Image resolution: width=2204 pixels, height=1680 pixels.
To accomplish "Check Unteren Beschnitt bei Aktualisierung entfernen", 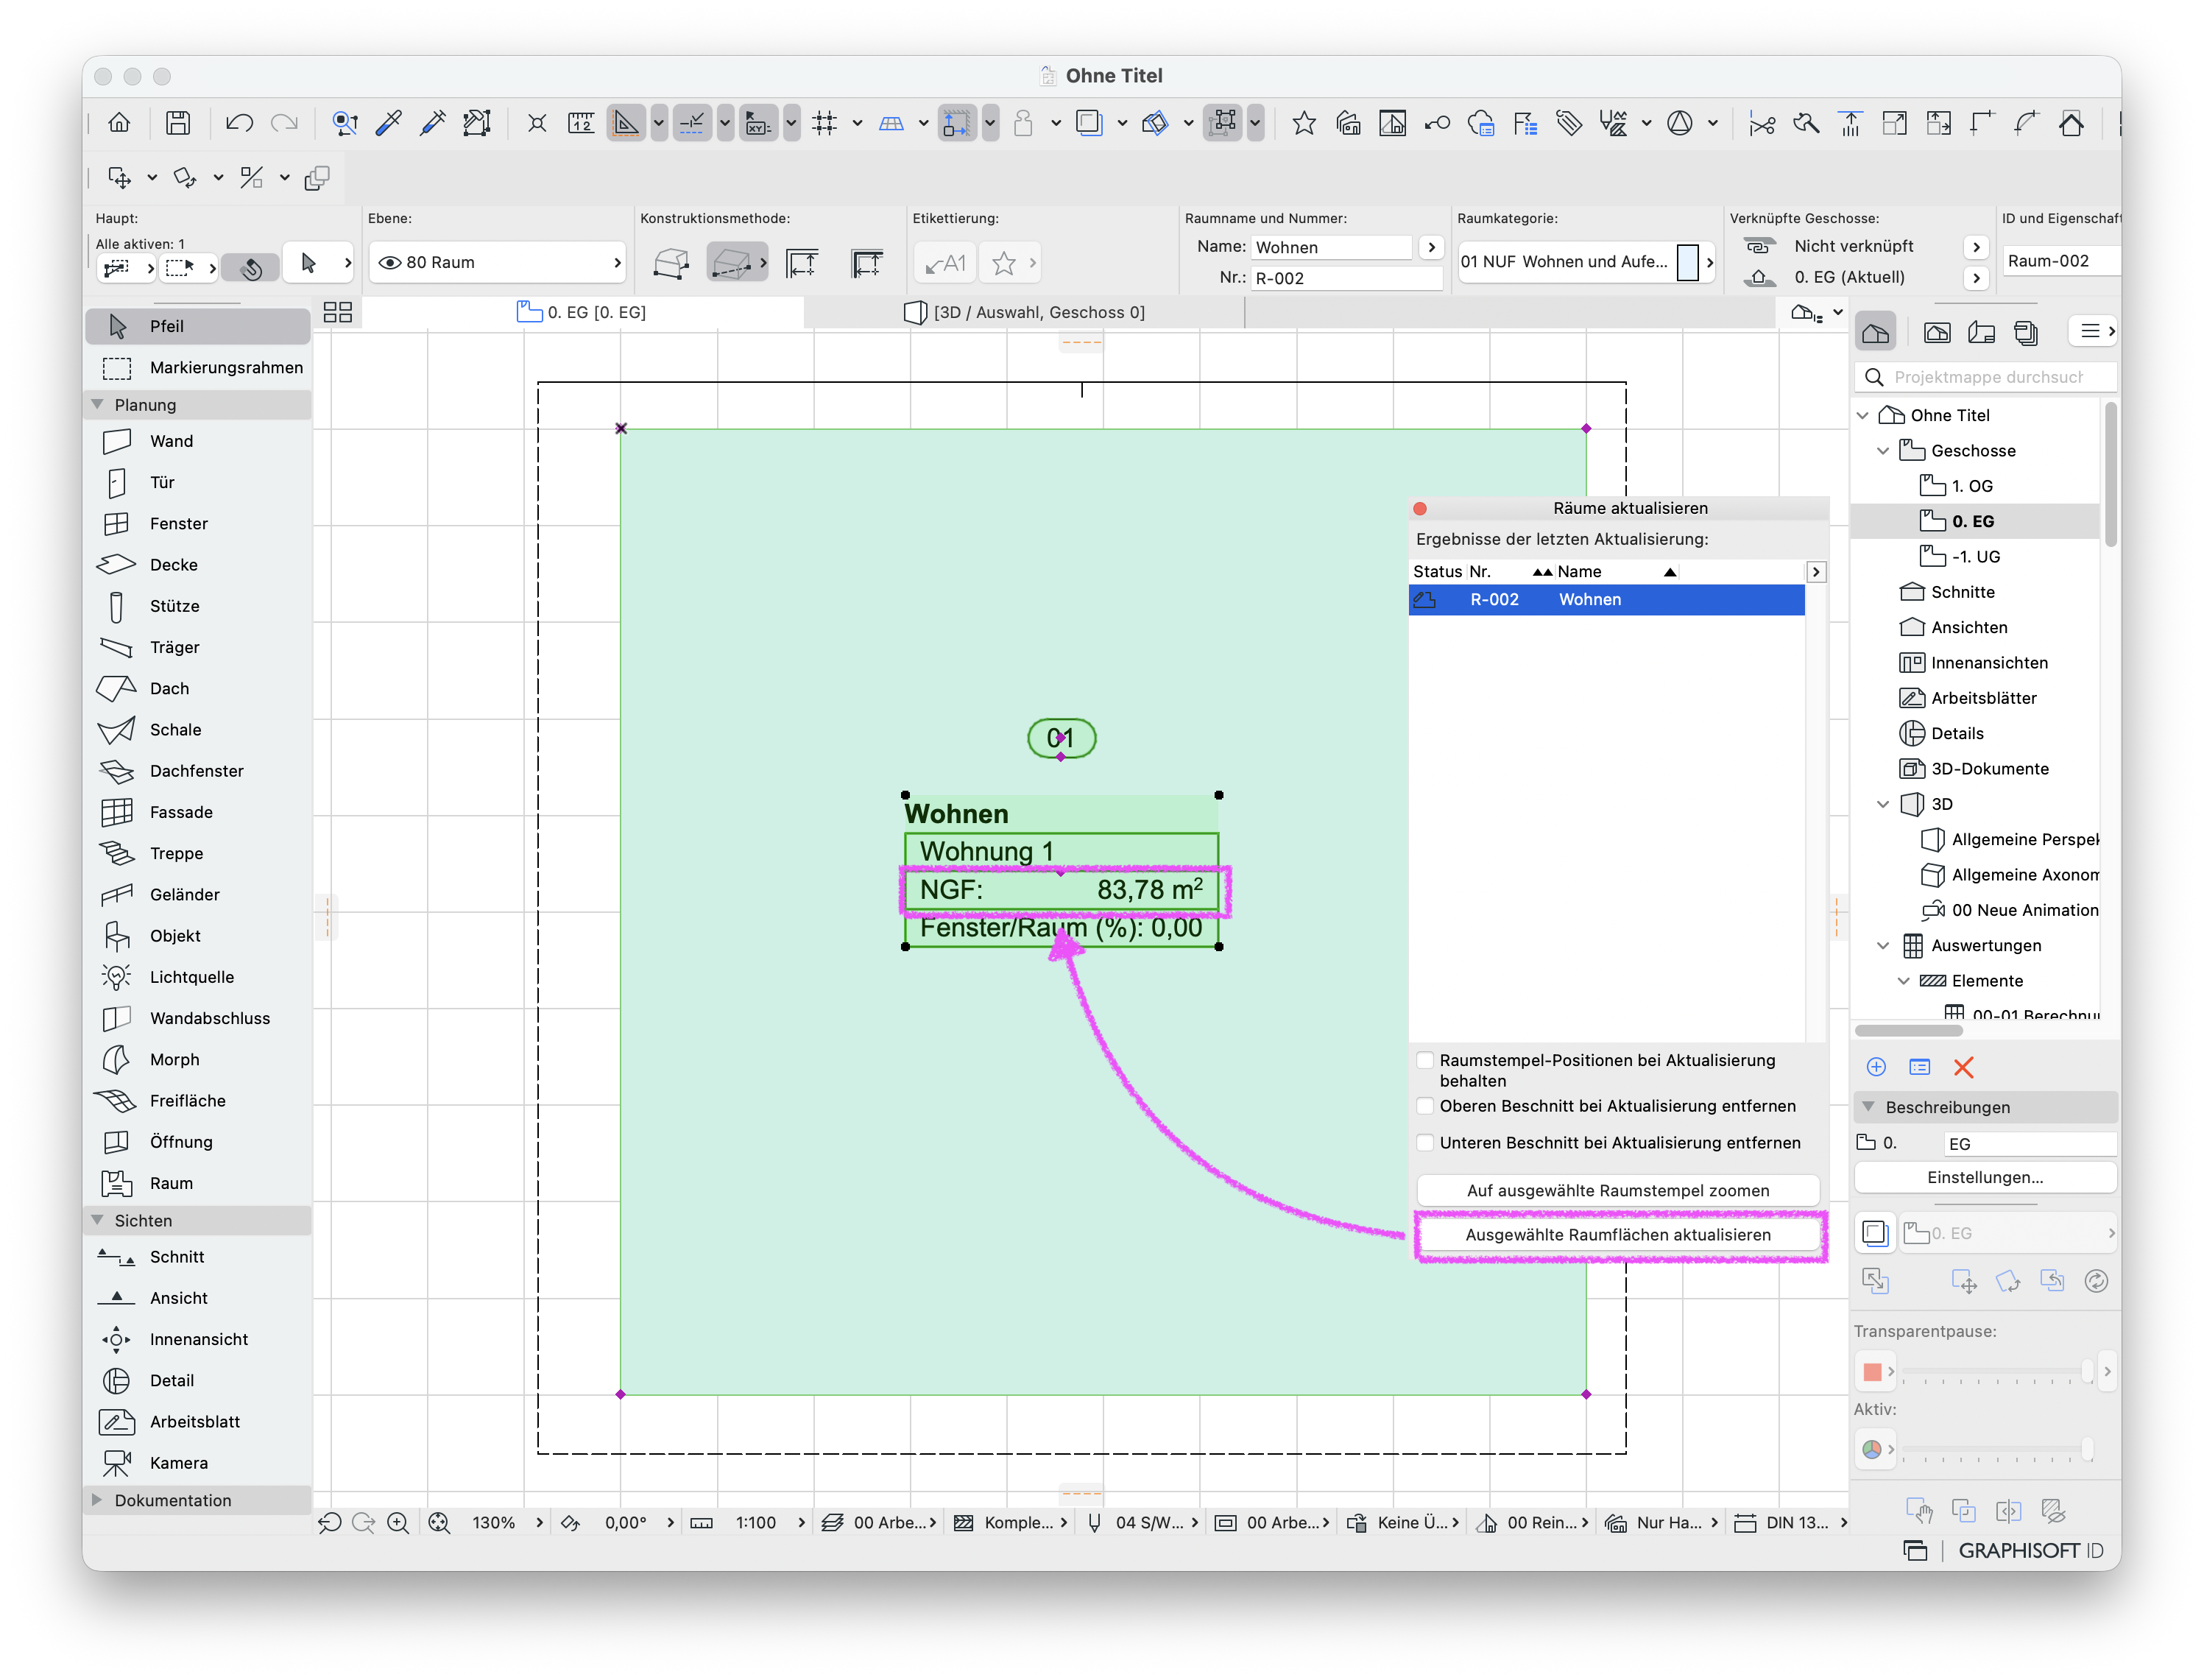I will click(1426, 1143).
